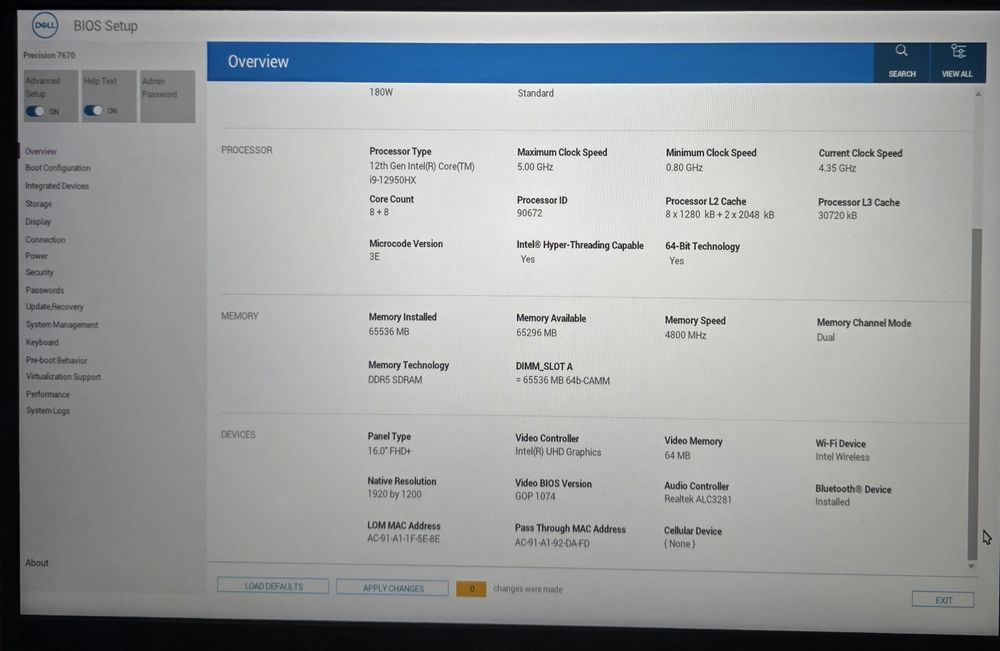Click the Memory Installed 65536 MB value
This screenshot has width=1000, height=651.
tap(389, 332)
